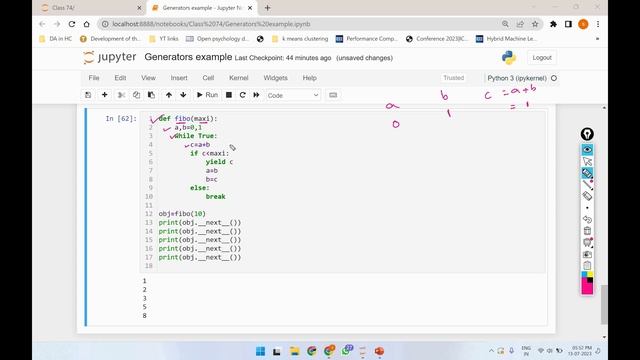Viewport: 640px width, 360px height.
Task: Open the YT links bookmark folder
Action: 164,39
